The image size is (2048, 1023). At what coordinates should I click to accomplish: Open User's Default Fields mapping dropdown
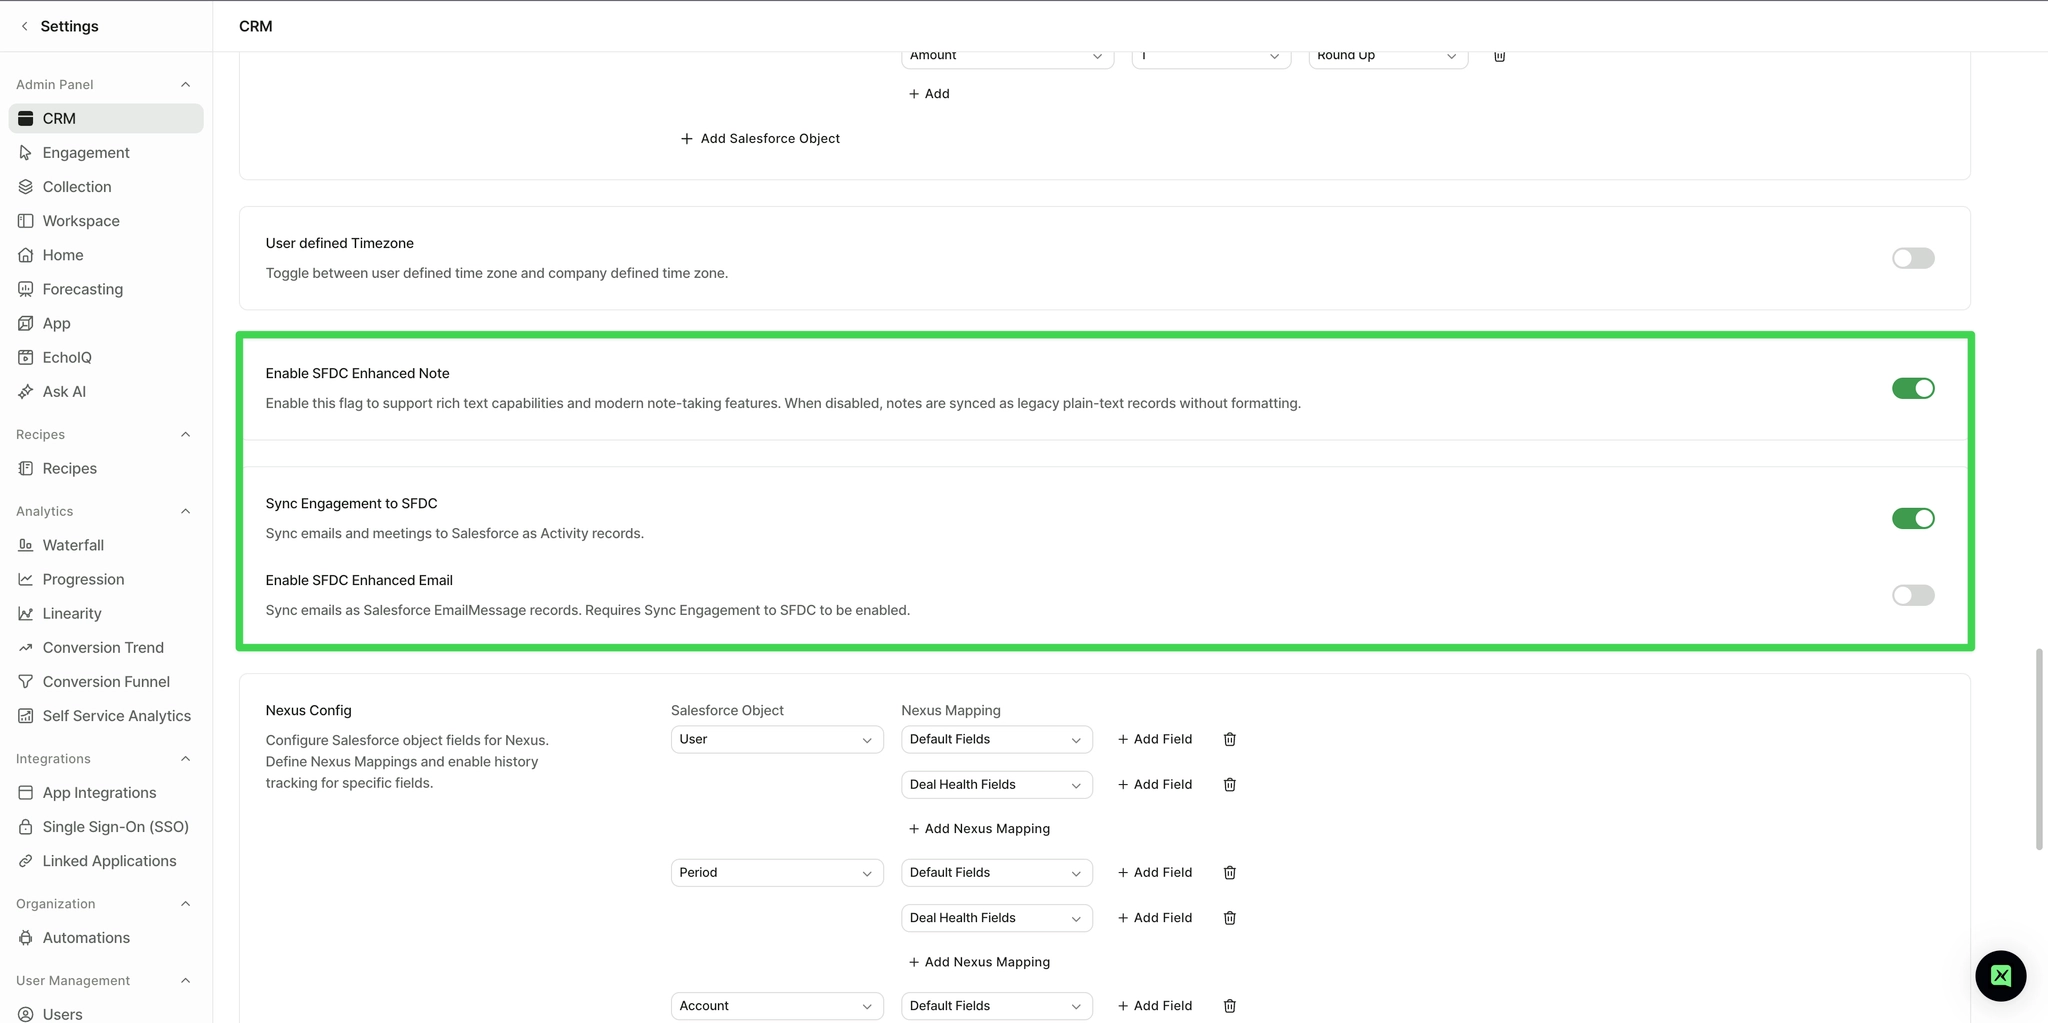pos(996,739)
